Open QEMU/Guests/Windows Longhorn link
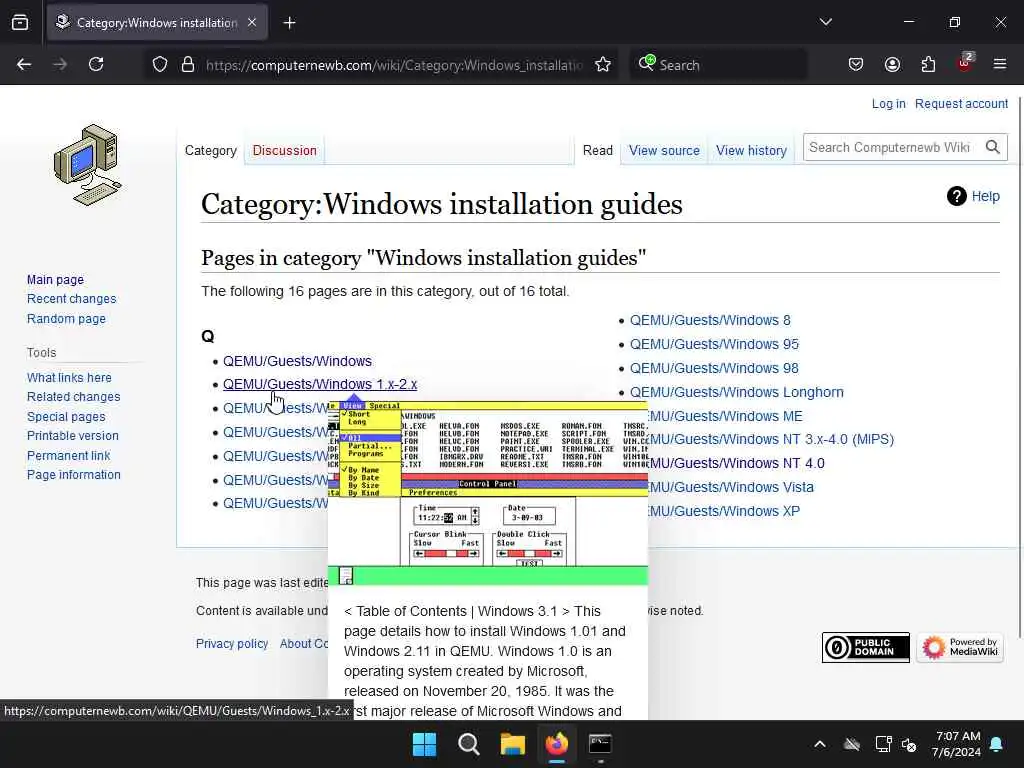 [737, 392]
